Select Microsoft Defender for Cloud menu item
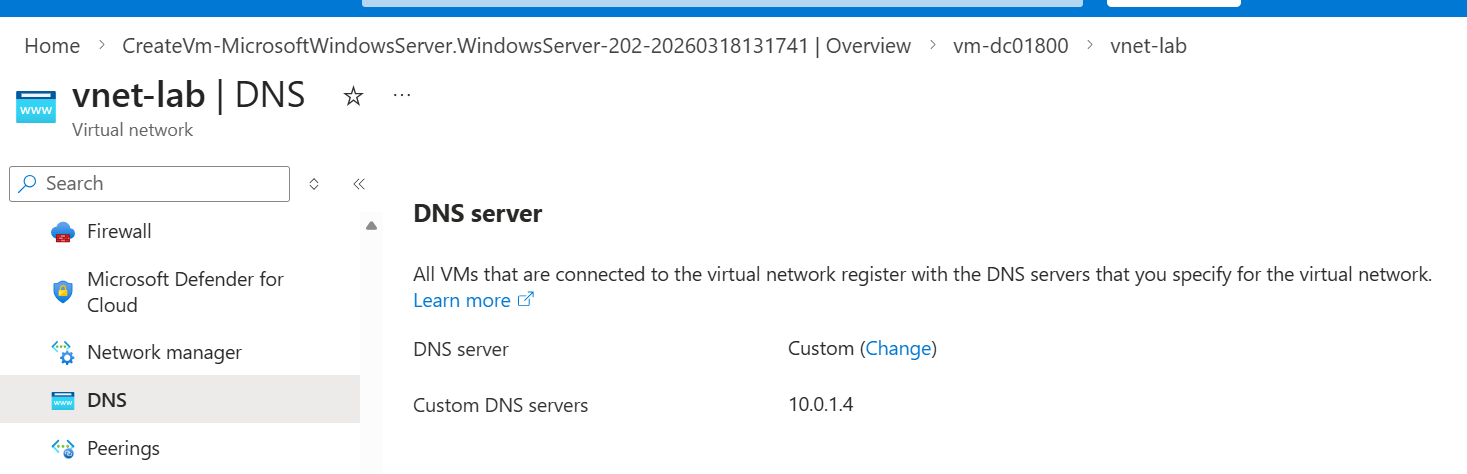1467x474 pixels. 185,292
